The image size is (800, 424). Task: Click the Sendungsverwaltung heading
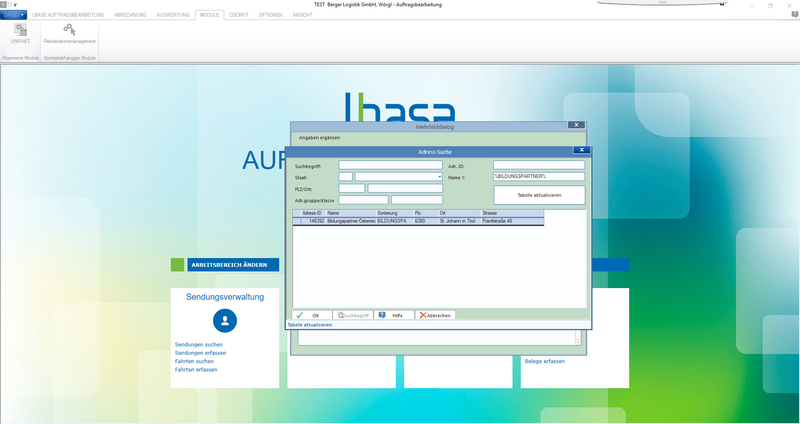click(x=225, y=297)
